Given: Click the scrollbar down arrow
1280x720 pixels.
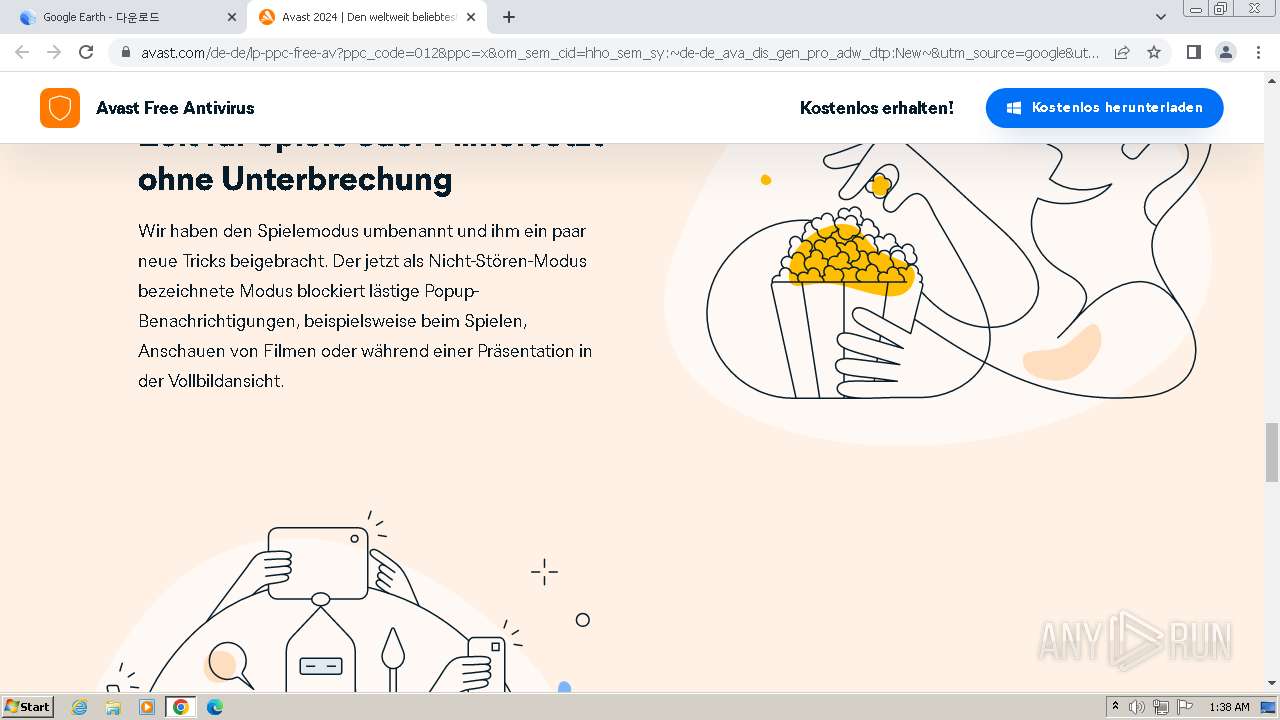Looking at the screenshot, I should 1272,683.
